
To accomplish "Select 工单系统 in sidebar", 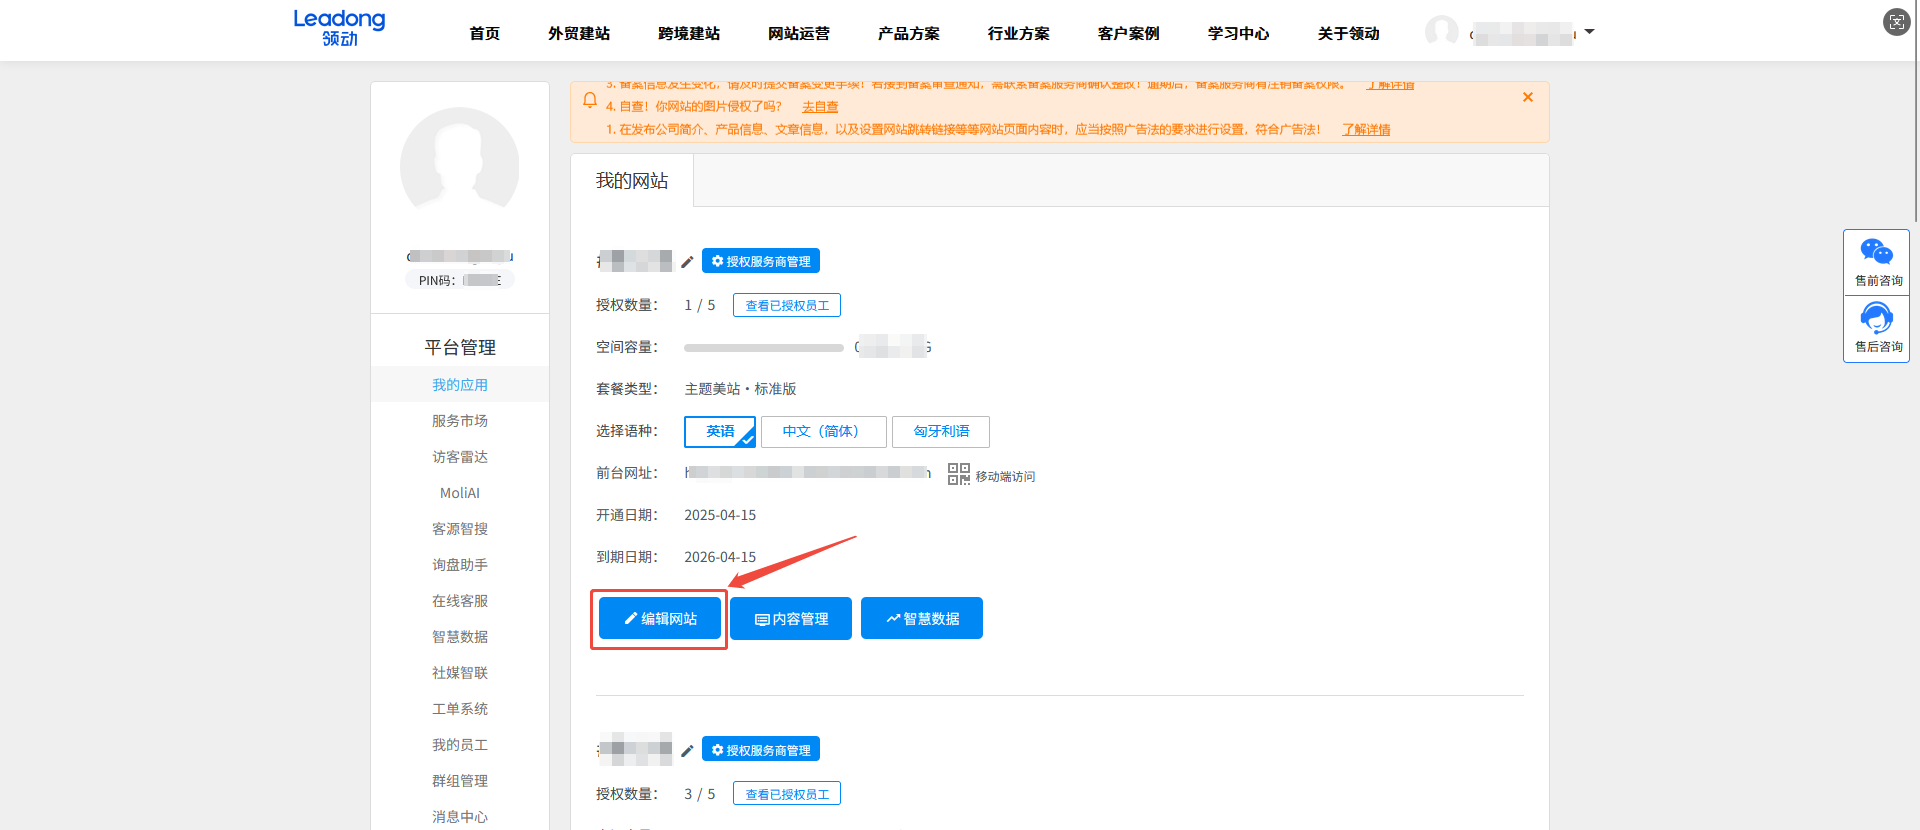I will pos(460,709).
